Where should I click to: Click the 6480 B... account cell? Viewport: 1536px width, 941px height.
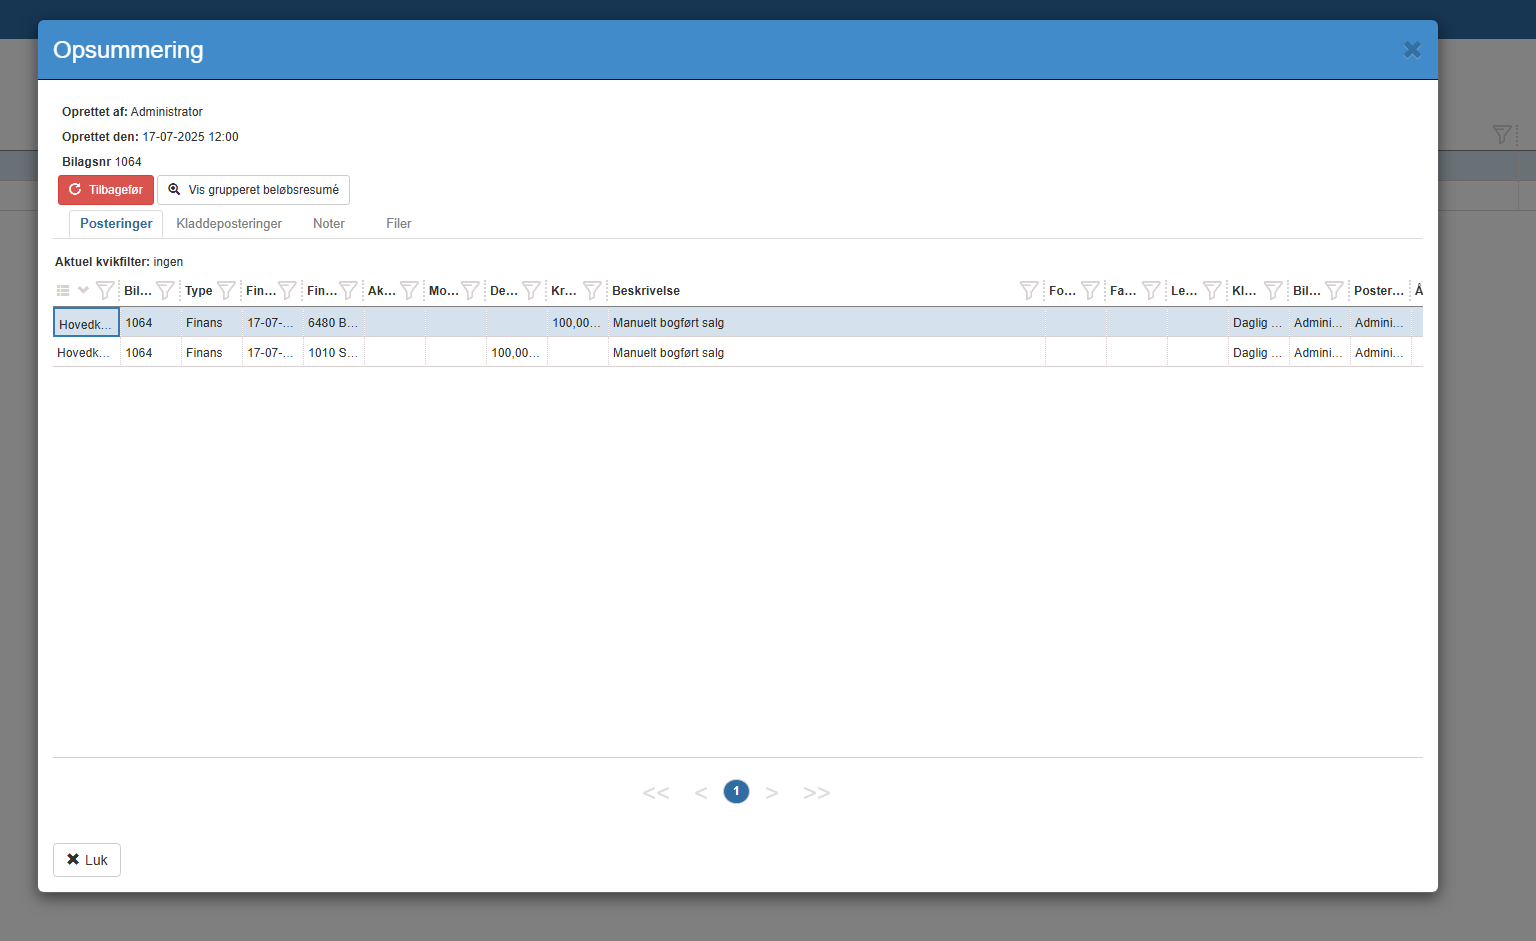point(333,323)
